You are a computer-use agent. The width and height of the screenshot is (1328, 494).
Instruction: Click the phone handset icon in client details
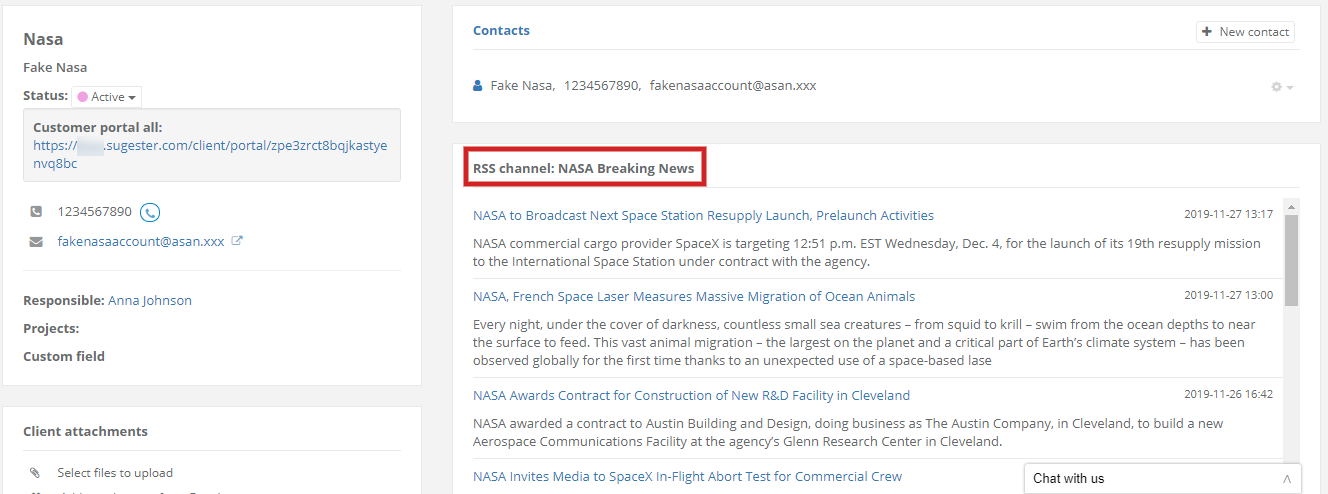click(36, 212)
